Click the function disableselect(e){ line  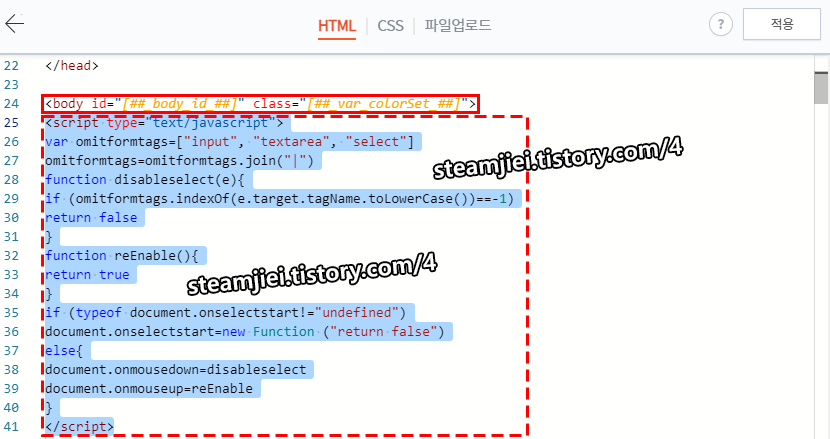coord(145,180)
